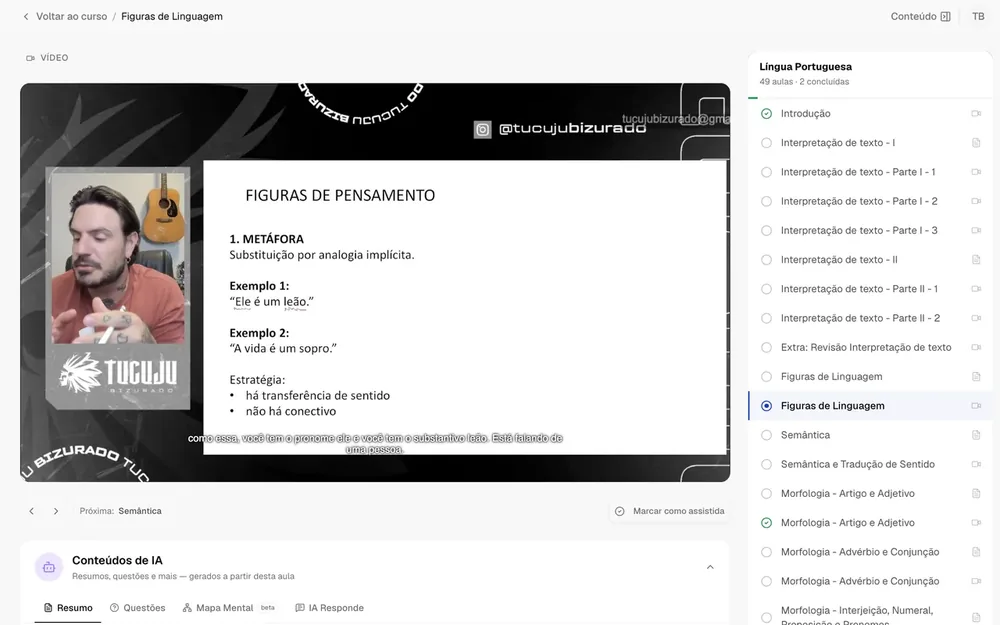Viewport: 1000px width, 625px height.
Task: Click Figuras de Linguagem breadcrumb text
Action: point(172,17)
